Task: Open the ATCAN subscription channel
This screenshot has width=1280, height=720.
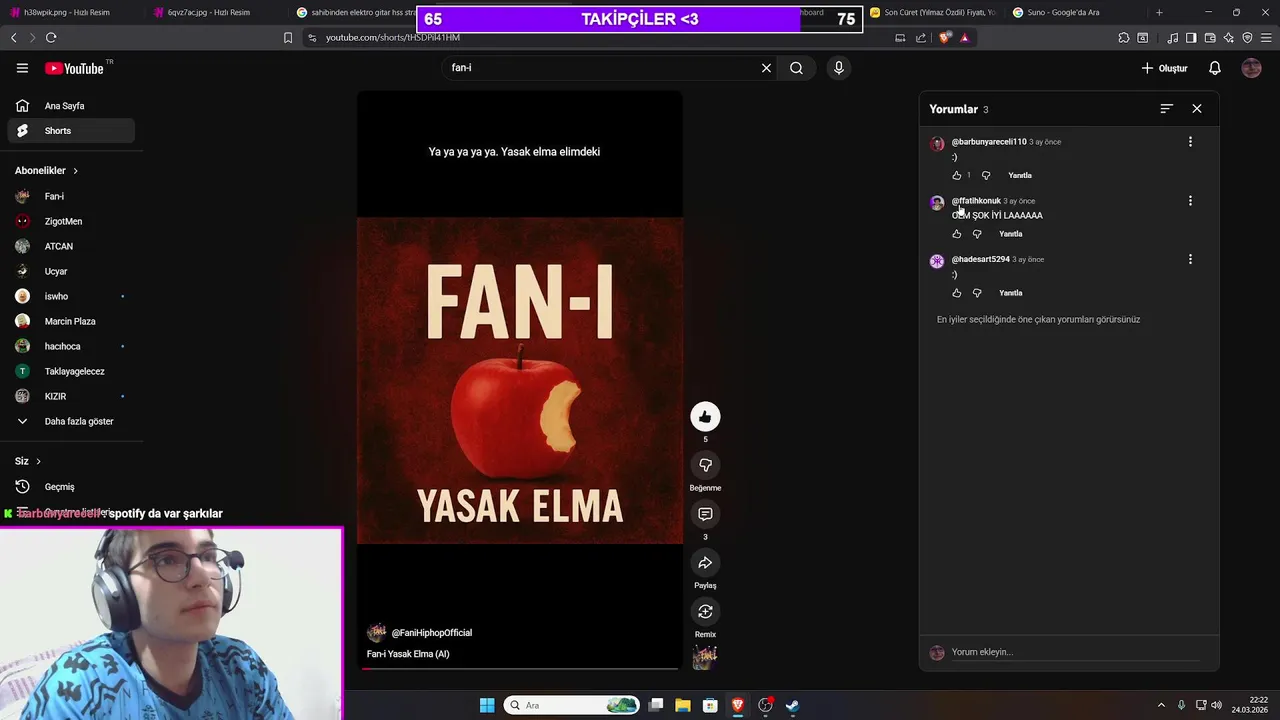Action: [x=70, y=246]
